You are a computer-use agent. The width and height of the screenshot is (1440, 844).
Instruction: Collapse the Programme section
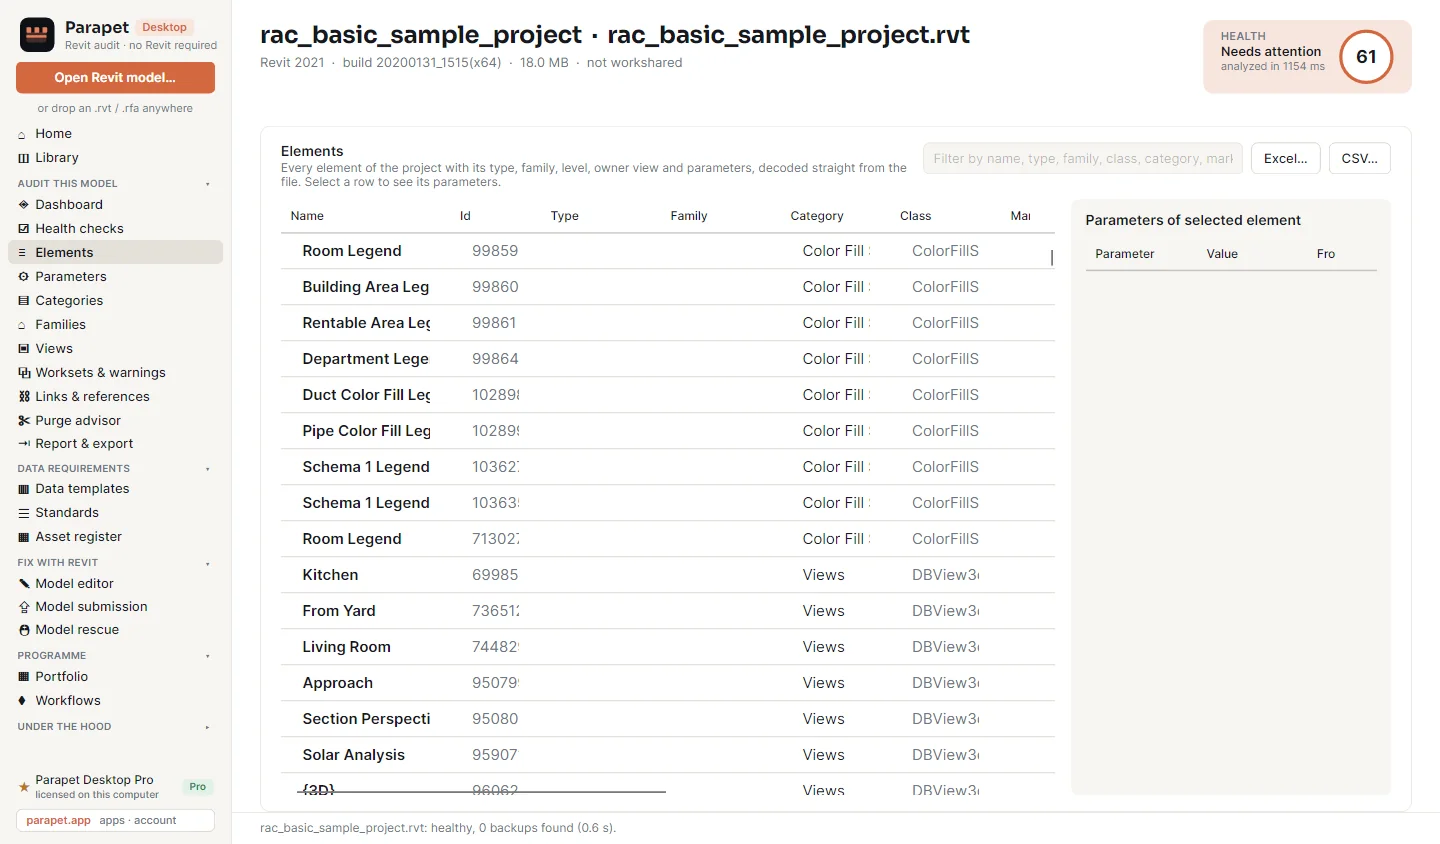click(x=208, y=656)
